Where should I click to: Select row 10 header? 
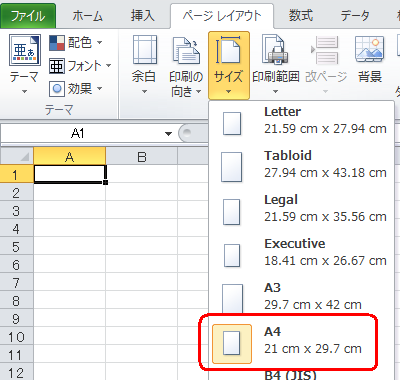(x=17, y=336)
